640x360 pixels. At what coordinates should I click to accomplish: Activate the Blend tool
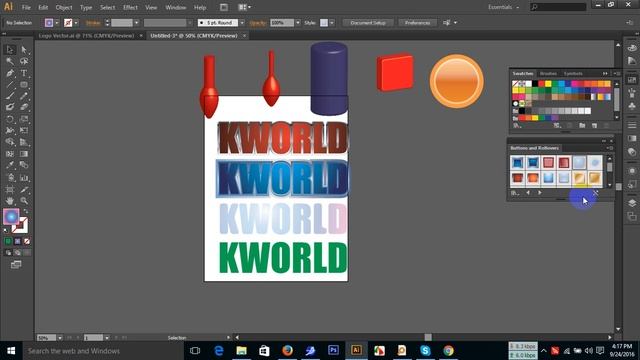[24, 165]
